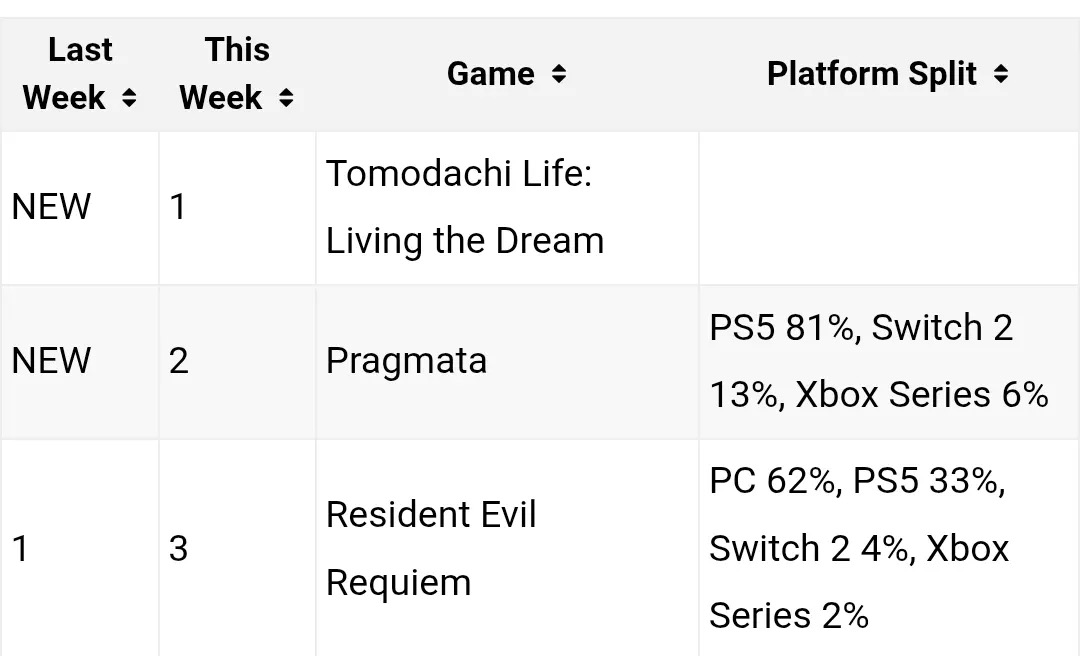Screen dimensions: 1080x656
Task: Click the NEW cell in Tomodachi Life row
Action: pos(51,207)
